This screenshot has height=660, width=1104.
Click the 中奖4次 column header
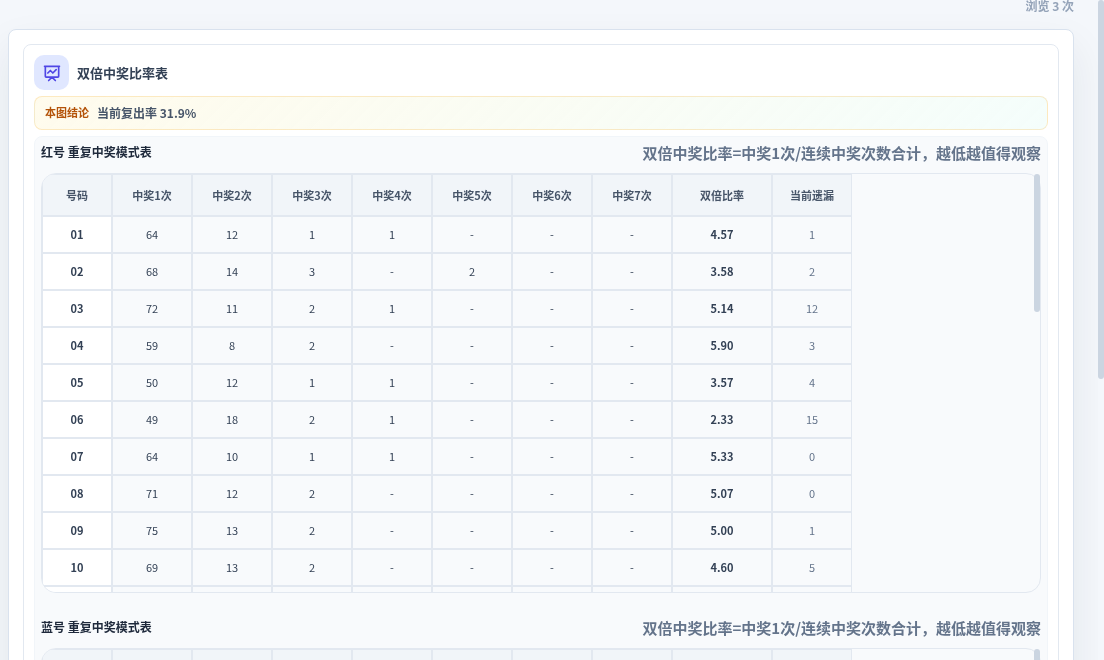tap(392, 196)
